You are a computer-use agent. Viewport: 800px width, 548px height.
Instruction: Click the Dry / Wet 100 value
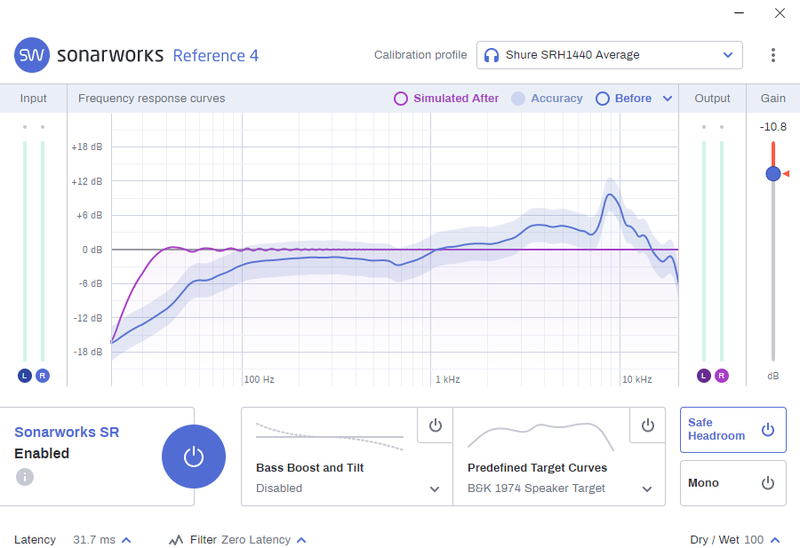754,540
